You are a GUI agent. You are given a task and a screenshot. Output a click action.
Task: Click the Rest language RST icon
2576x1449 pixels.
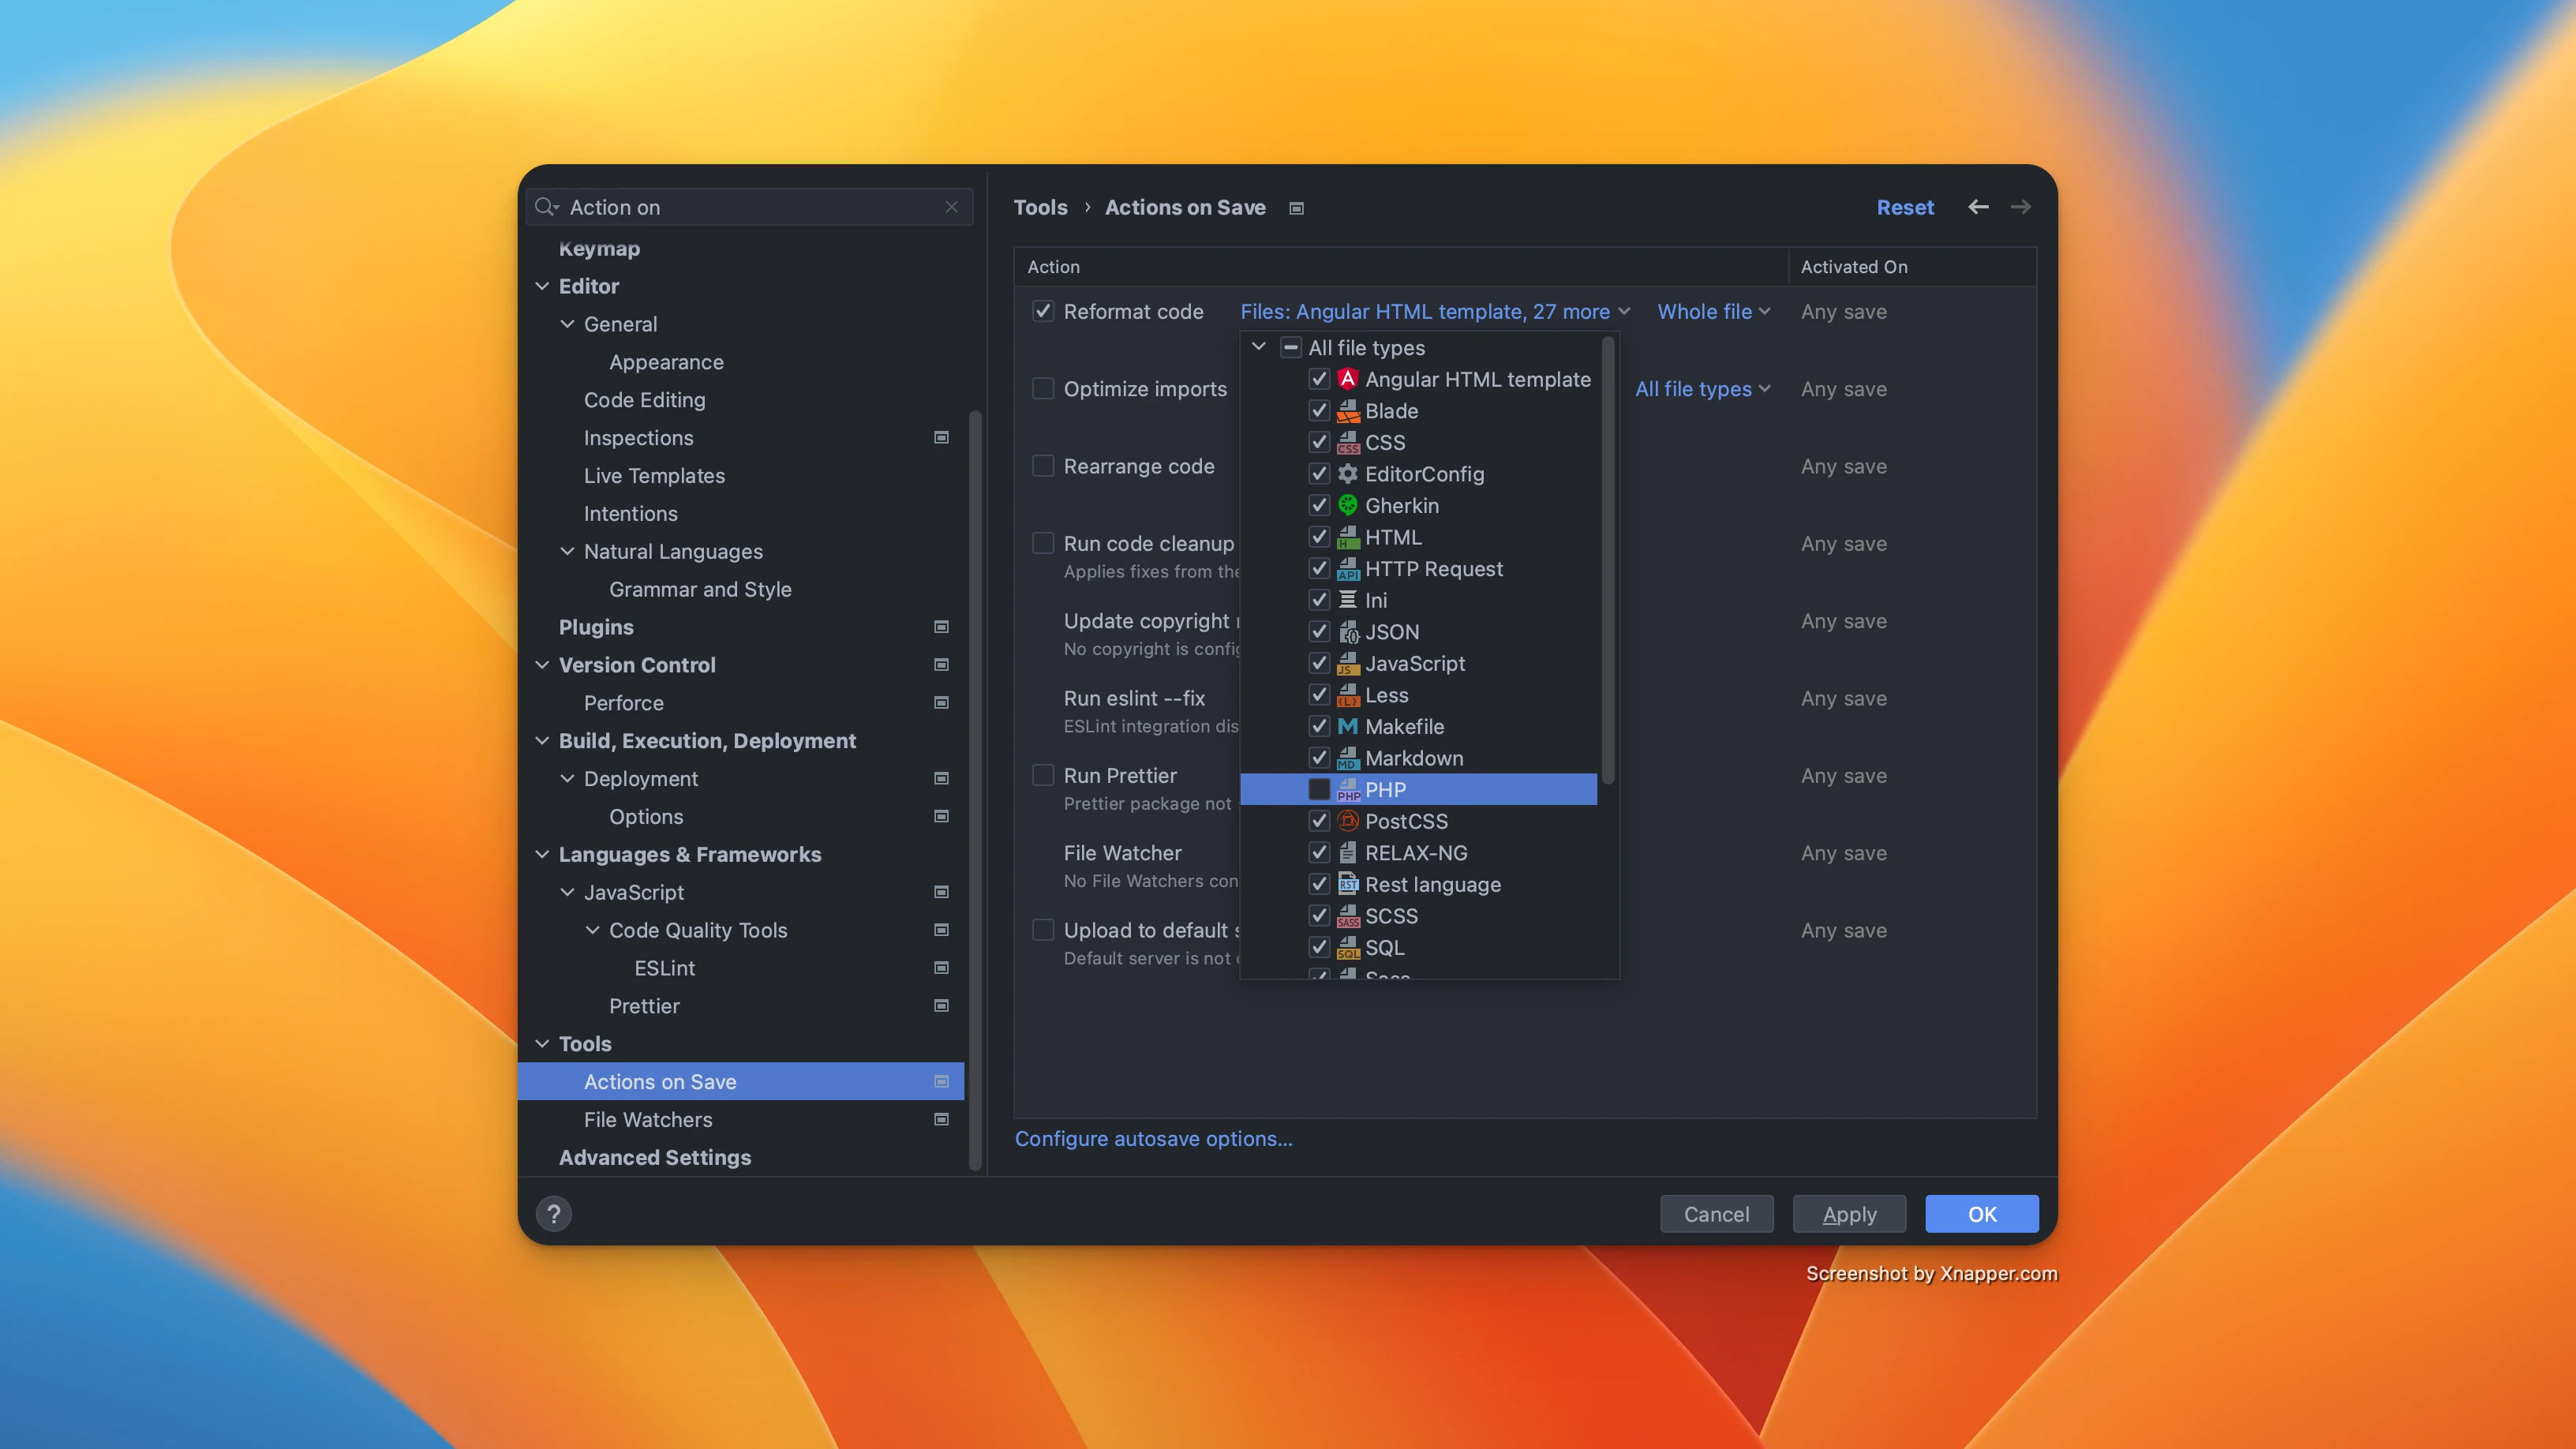pyautogui.click(x=1348, y=884)
